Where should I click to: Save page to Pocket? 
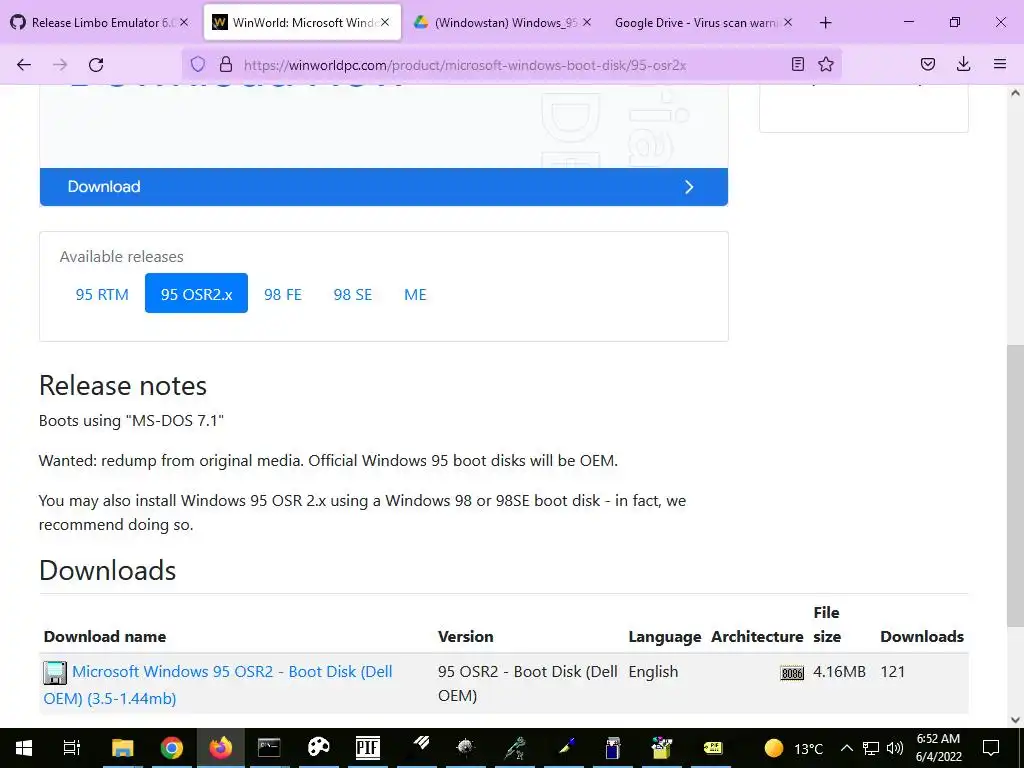[927, 64]
